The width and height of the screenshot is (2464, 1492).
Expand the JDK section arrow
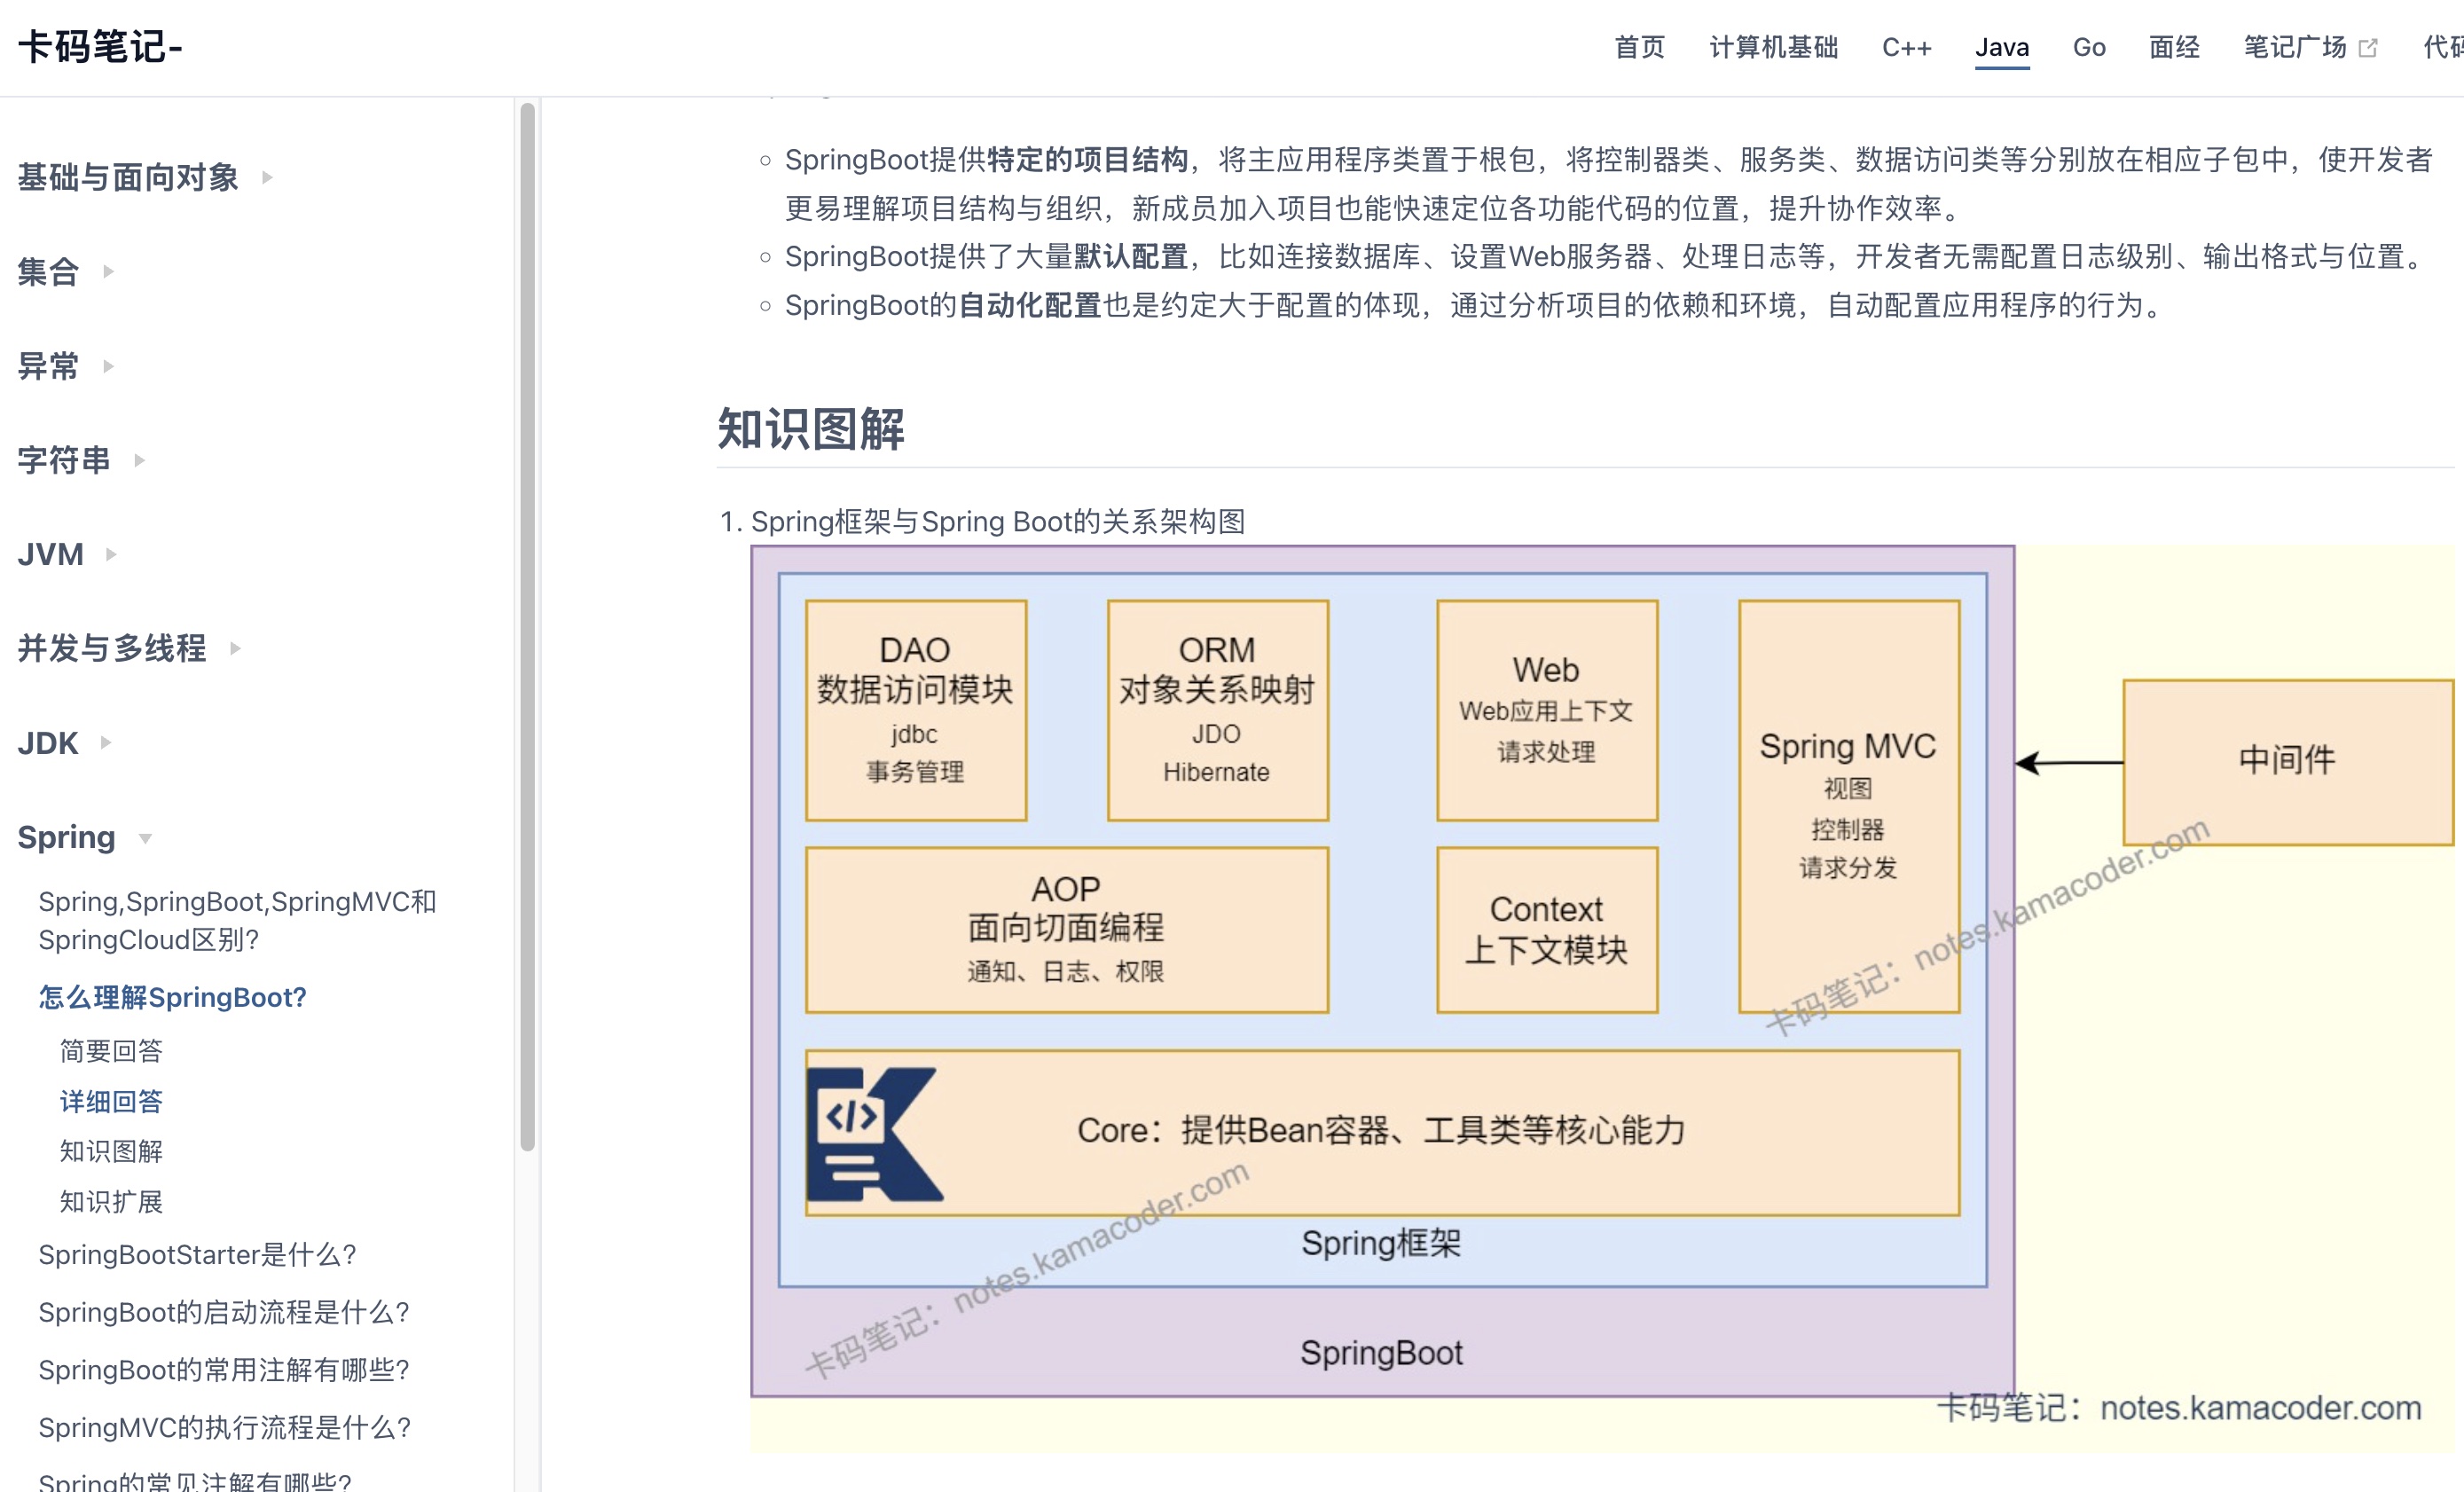[105, 743]
